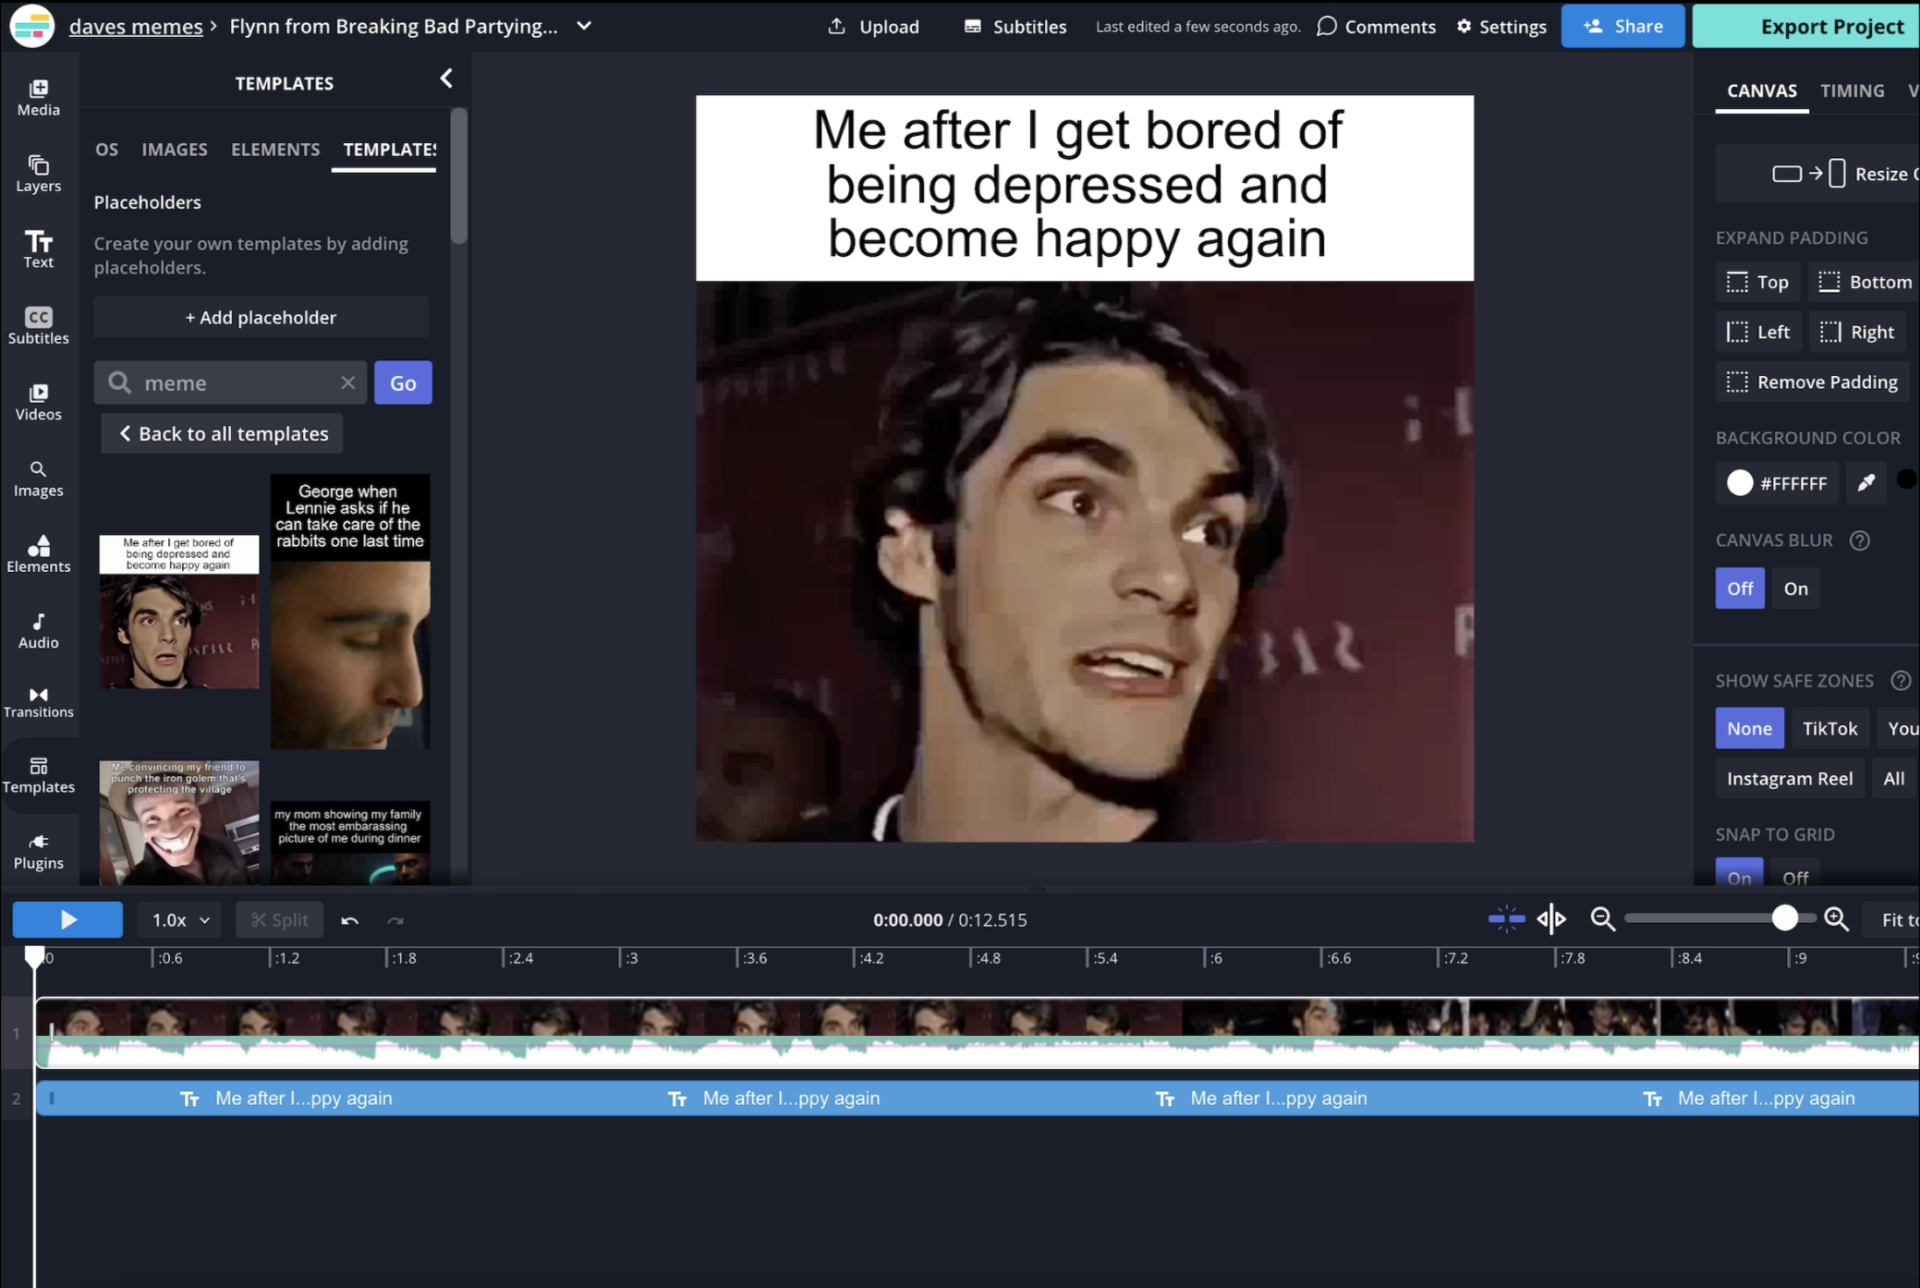Open the Subtitles sidebar panel
The height and width of the screenshot is (1288, 1920).
point(38,325)
